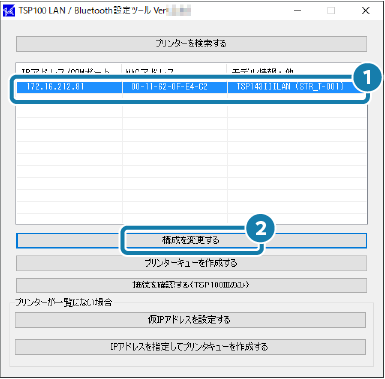Sort by the IPアドレス column header
The image size is (385, 379).
coord(69,71)
